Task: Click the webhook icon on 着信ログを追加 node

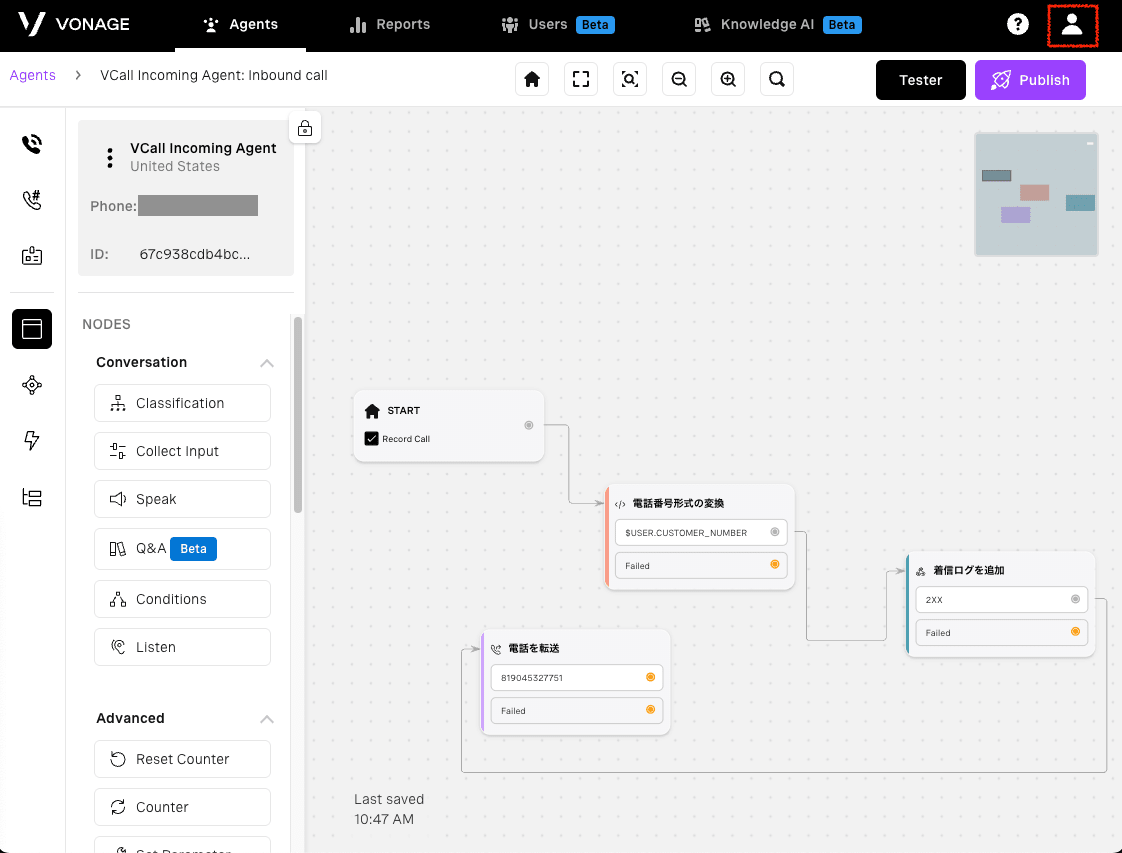Action: click(921, 571)
